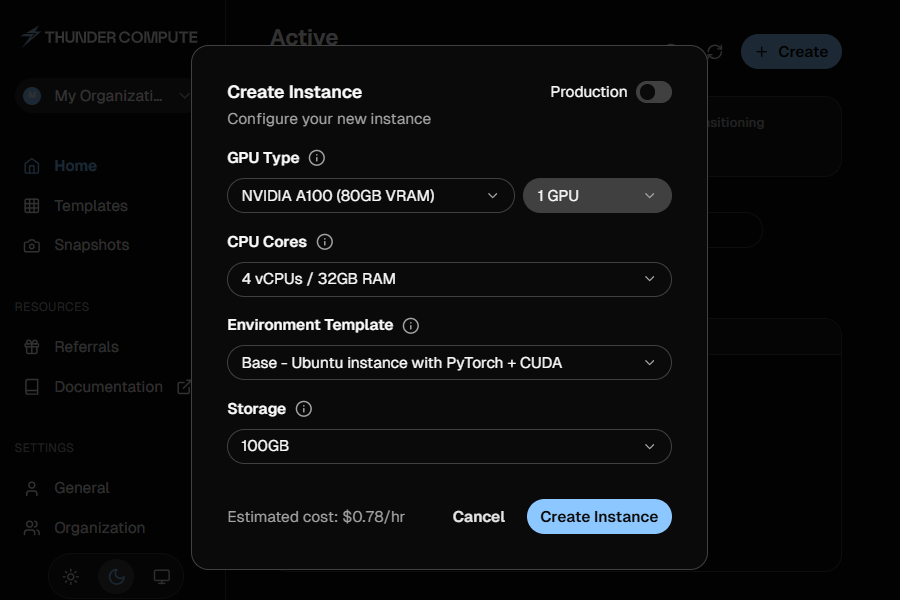
Task: Click the Environment Template info icon
Action: coord(410,325)
